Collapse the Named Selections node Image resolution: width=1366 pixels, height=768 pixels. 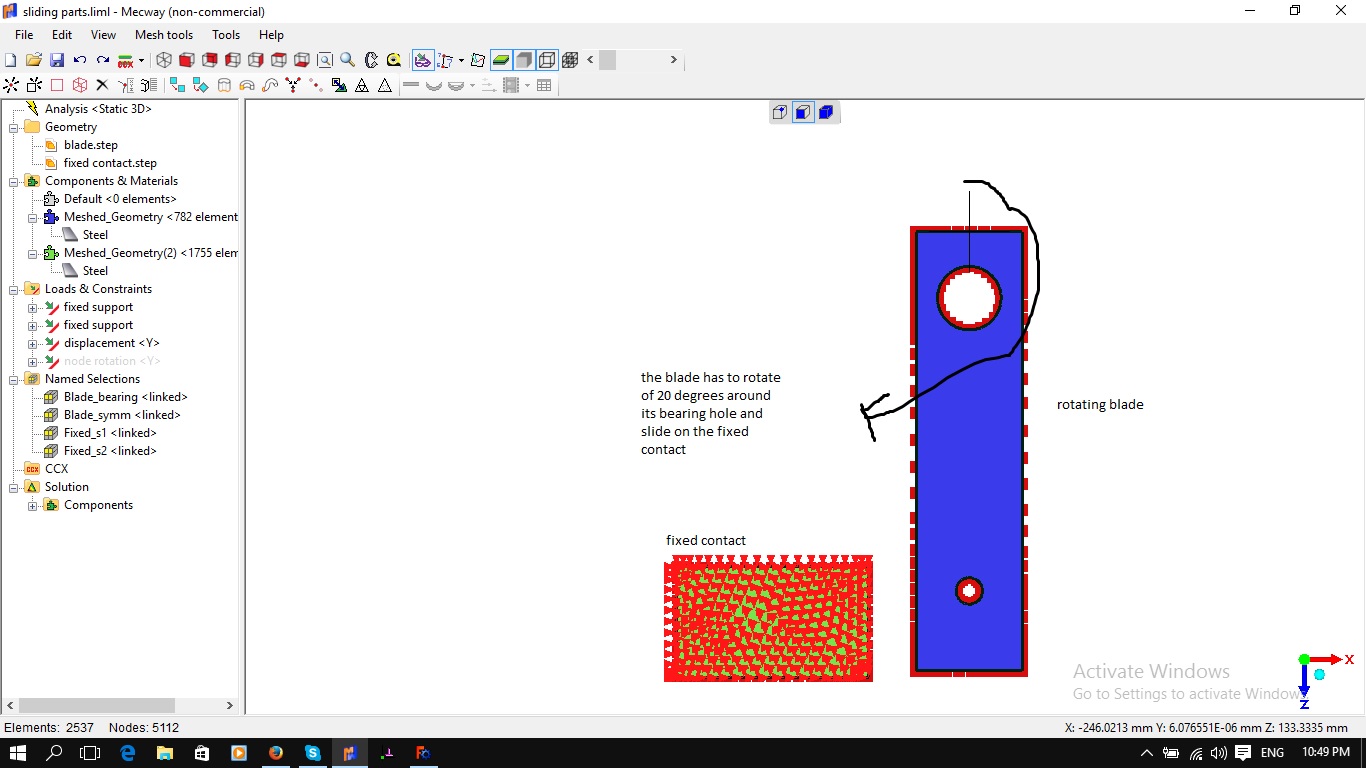[x=14, y=379]
